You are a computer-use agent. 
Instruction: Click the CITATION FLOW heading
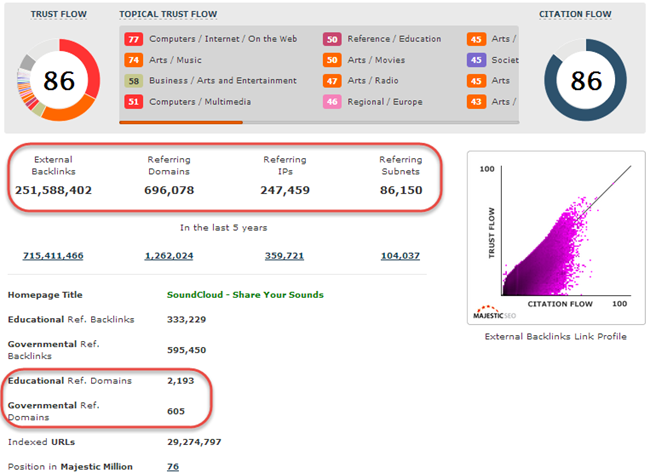[575, 14]
